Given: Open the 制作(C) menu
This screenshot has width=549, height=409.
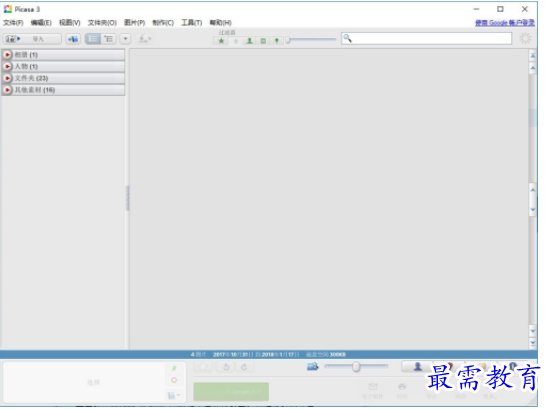Looking at the screenshot, I should point(163,23).
